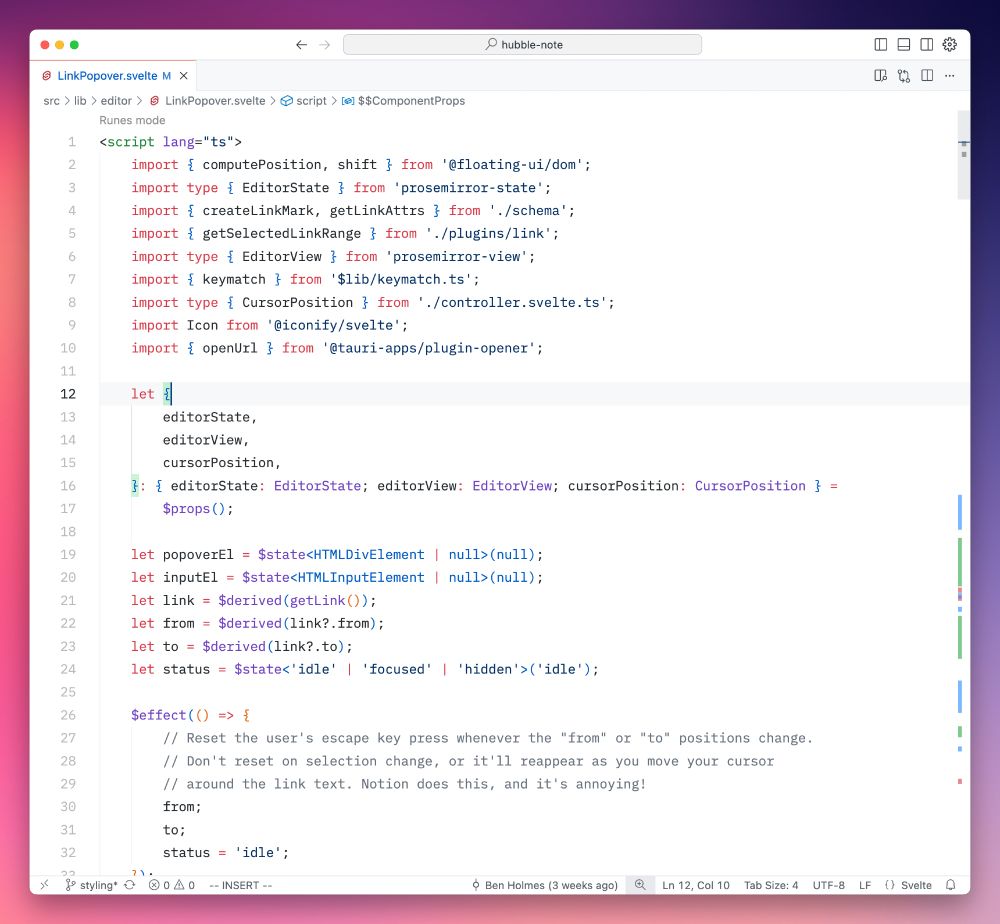Click the <script lang="ts"> opening tag

tap(170, 142)
